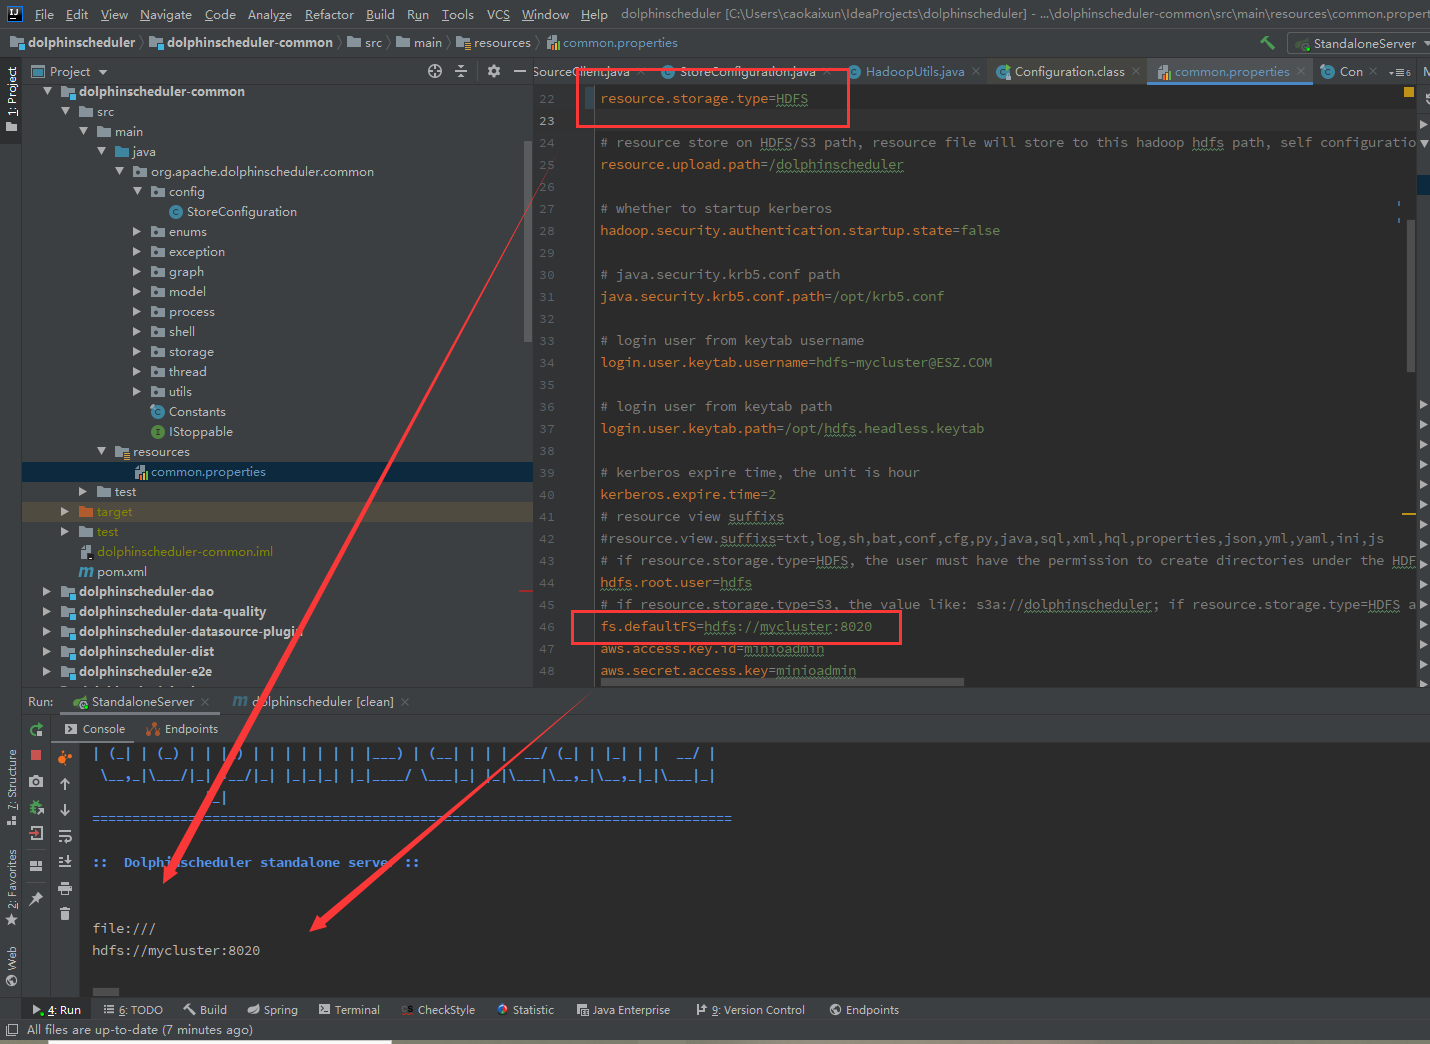Click the Build project hammer icon
The height and width of the screenshot is (1044, 1430).
click(x=1267, y=42)
